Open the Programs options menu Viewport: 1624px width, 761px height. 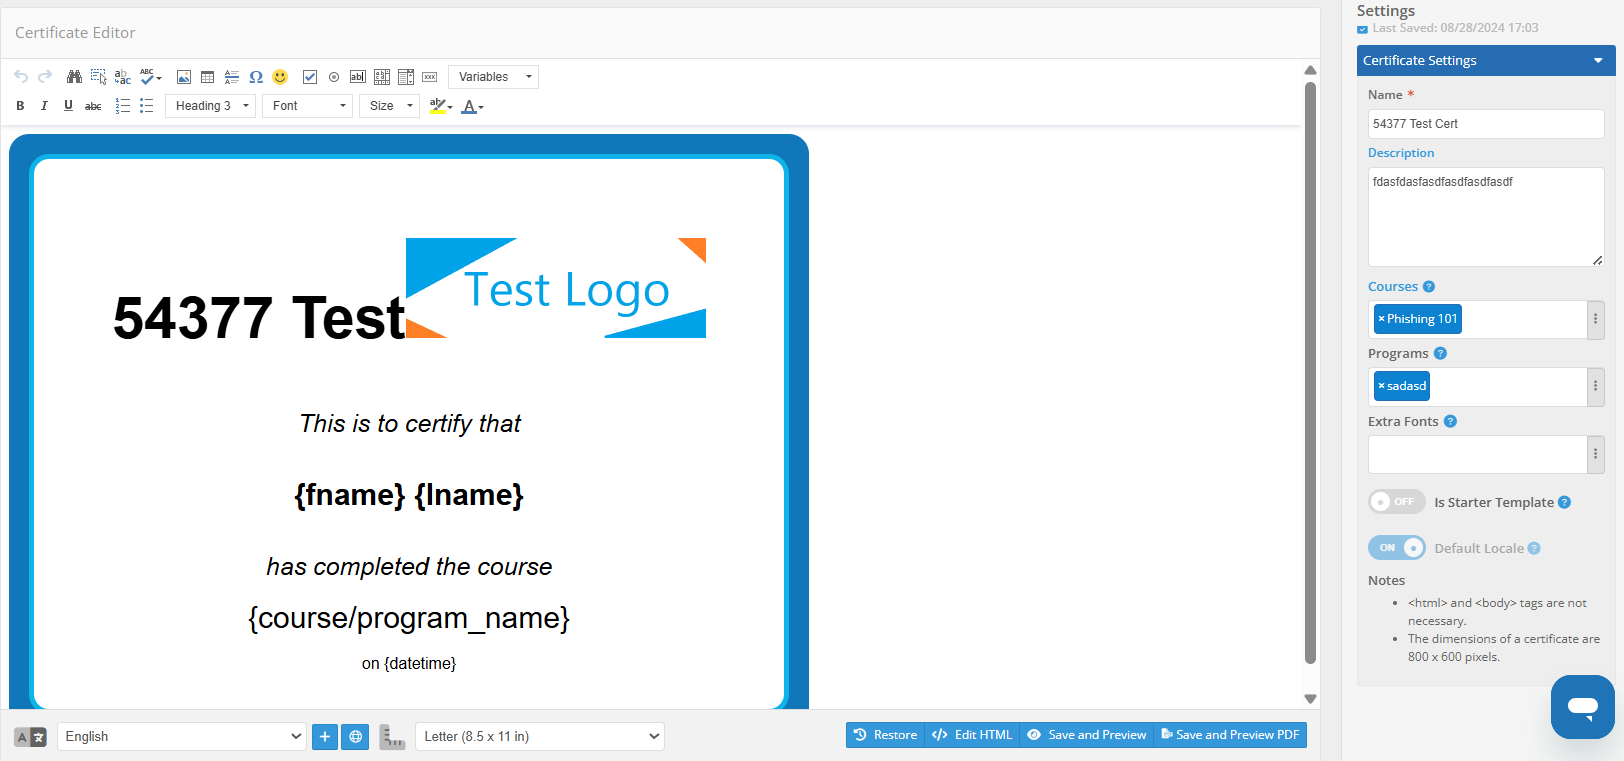[x=1595, y=386]
